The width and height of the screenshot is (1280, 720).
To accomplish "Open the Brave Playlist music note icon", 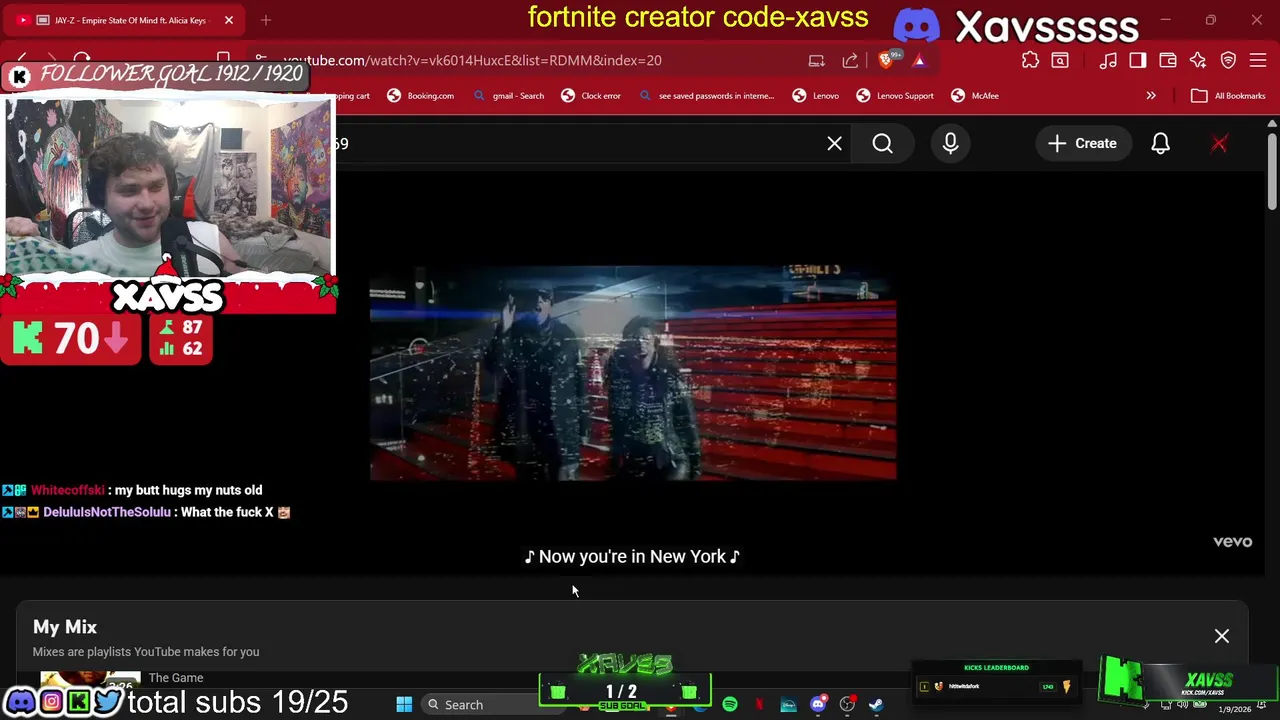I will [x=1108, y=60].
